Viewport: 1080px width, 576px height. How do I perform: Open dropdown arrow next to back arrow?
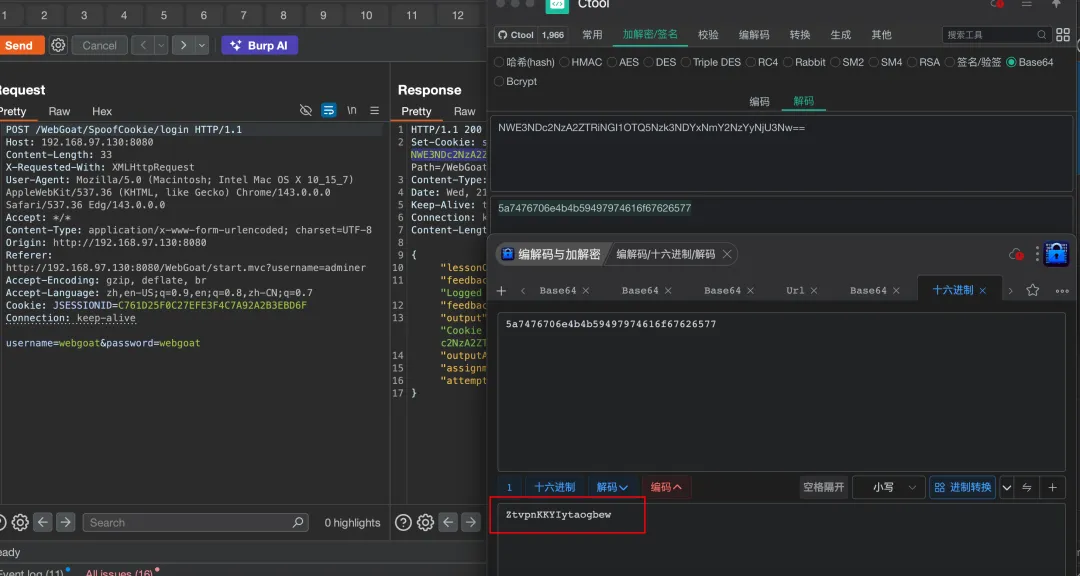point(161,45)
